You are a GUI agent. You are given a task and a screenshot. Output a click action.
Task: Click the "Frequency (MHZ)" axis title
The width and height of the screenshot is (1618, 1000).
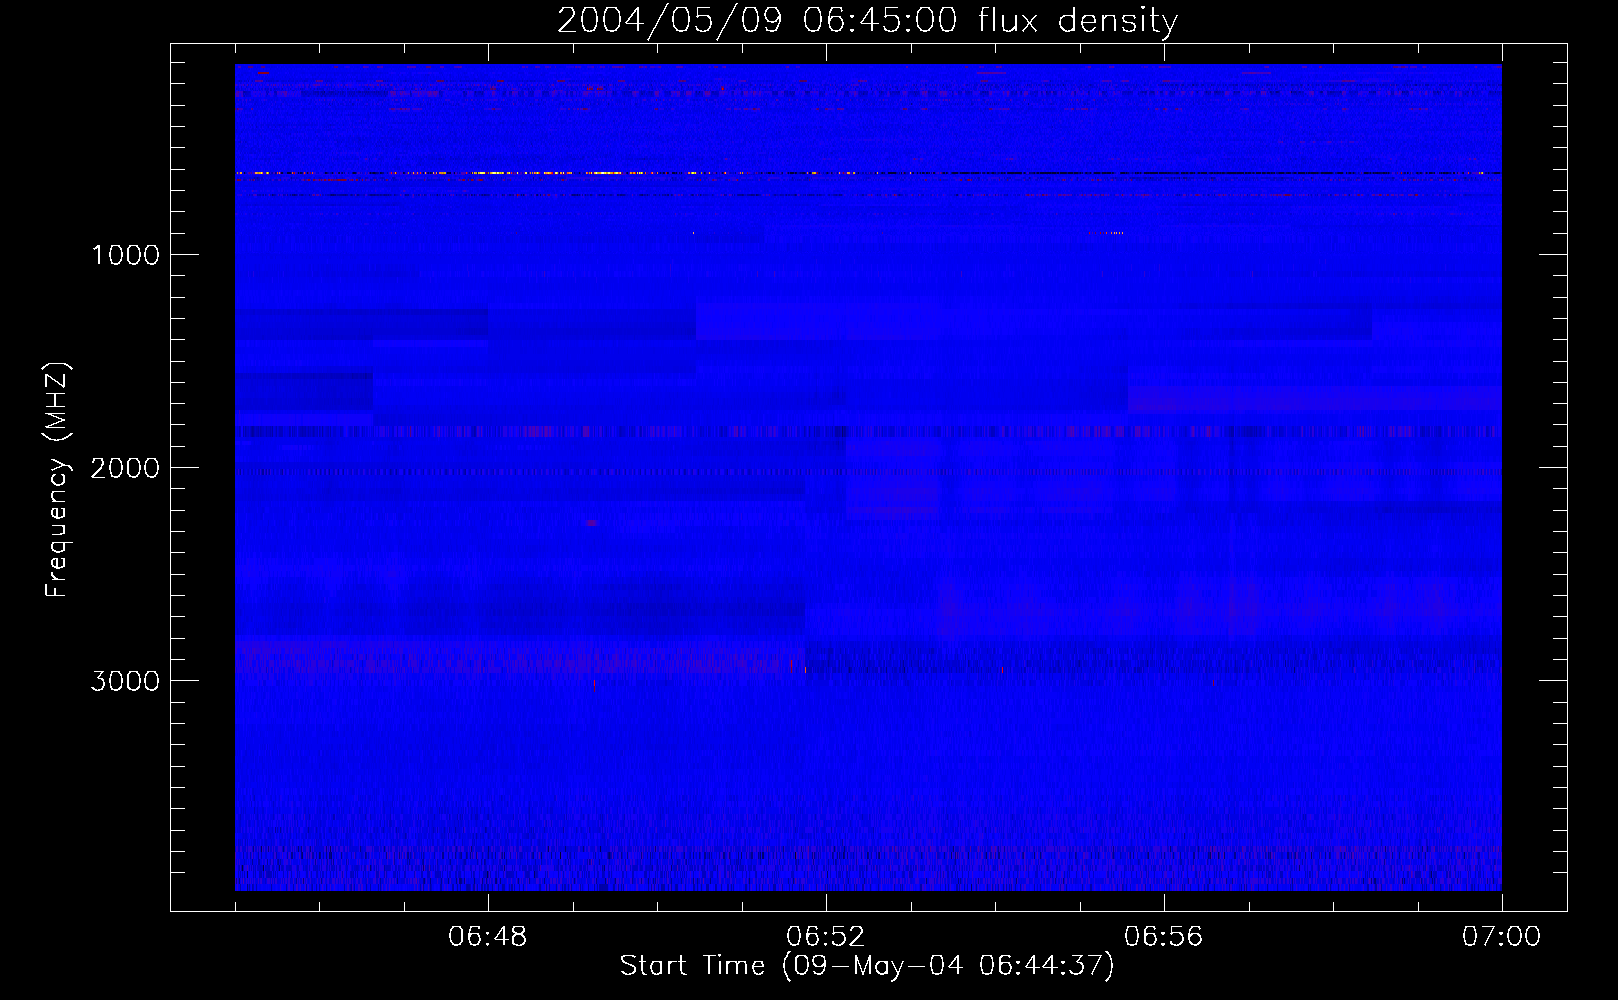pyautogui.click(x=57, y=480)
